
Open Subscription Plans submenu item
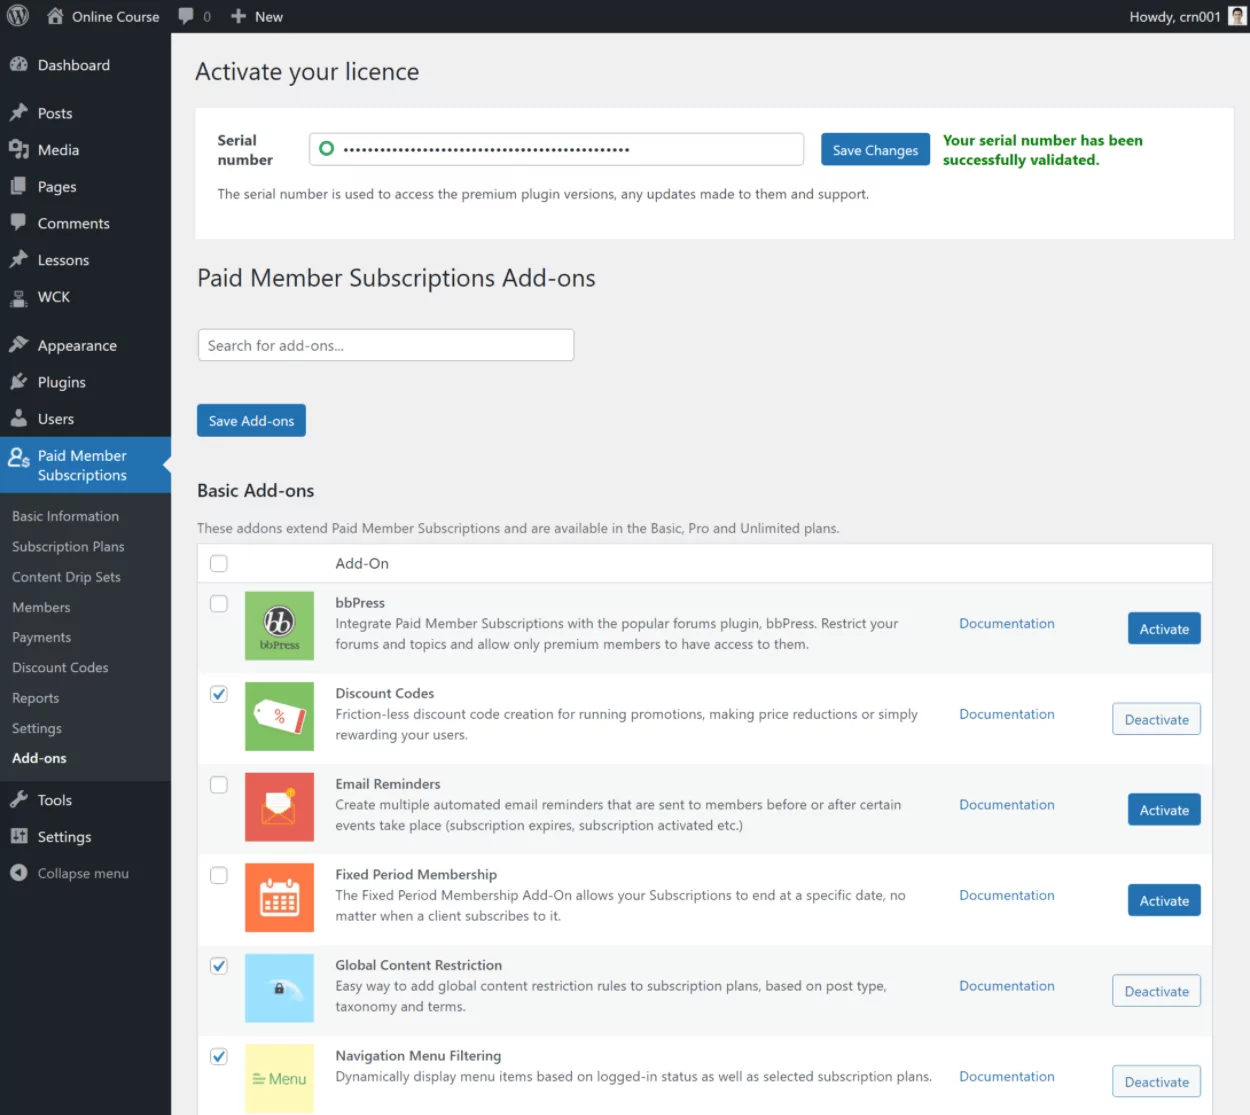click(x=68, y=546)
